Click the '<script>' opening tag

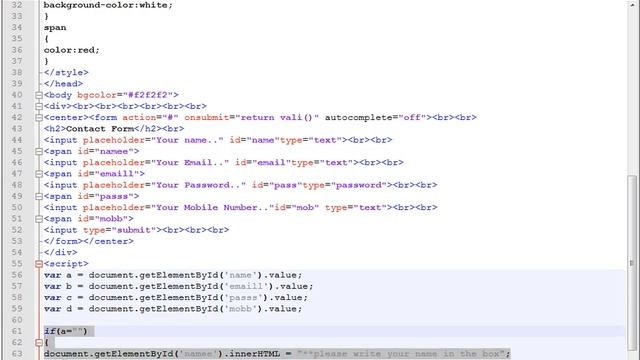pyautogui.click(x=66, y=264)
